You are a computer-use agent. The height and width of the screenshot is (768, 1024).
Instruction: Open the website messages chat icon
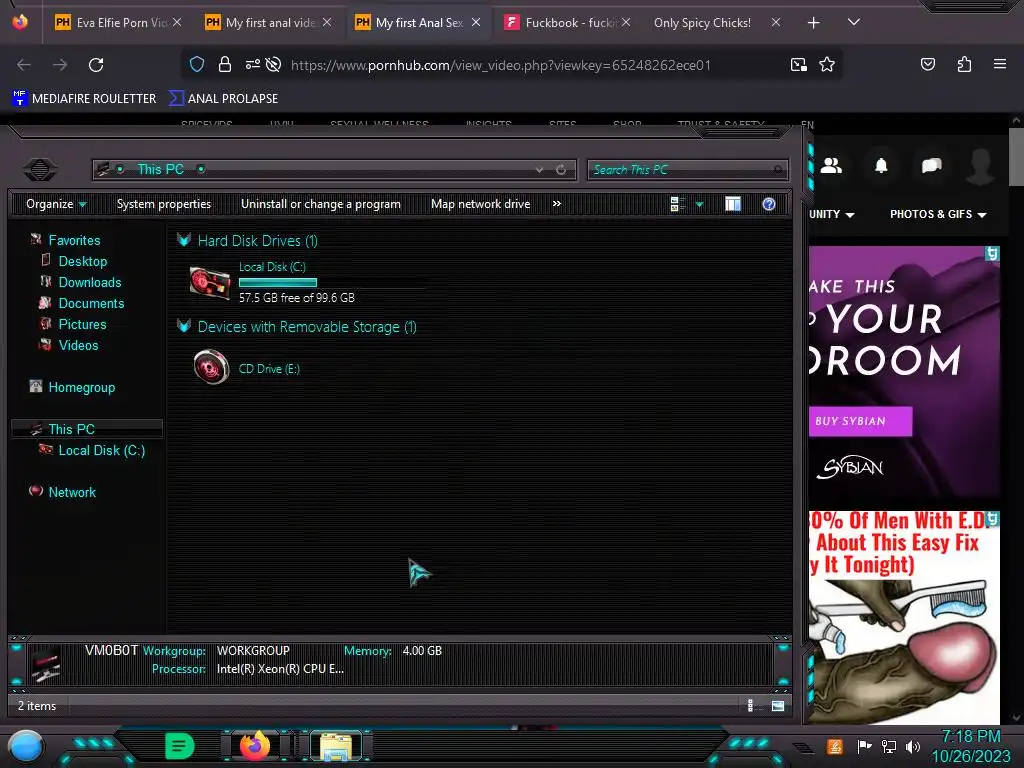coord(931,166)
